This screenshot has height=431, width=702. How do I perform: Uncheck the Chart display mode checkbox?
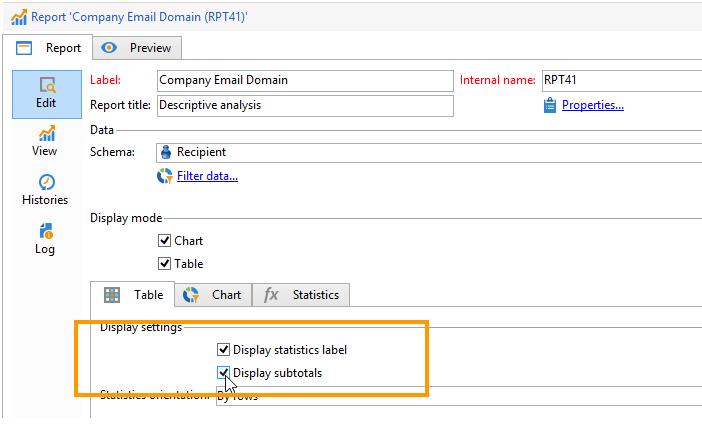[165, 241]
